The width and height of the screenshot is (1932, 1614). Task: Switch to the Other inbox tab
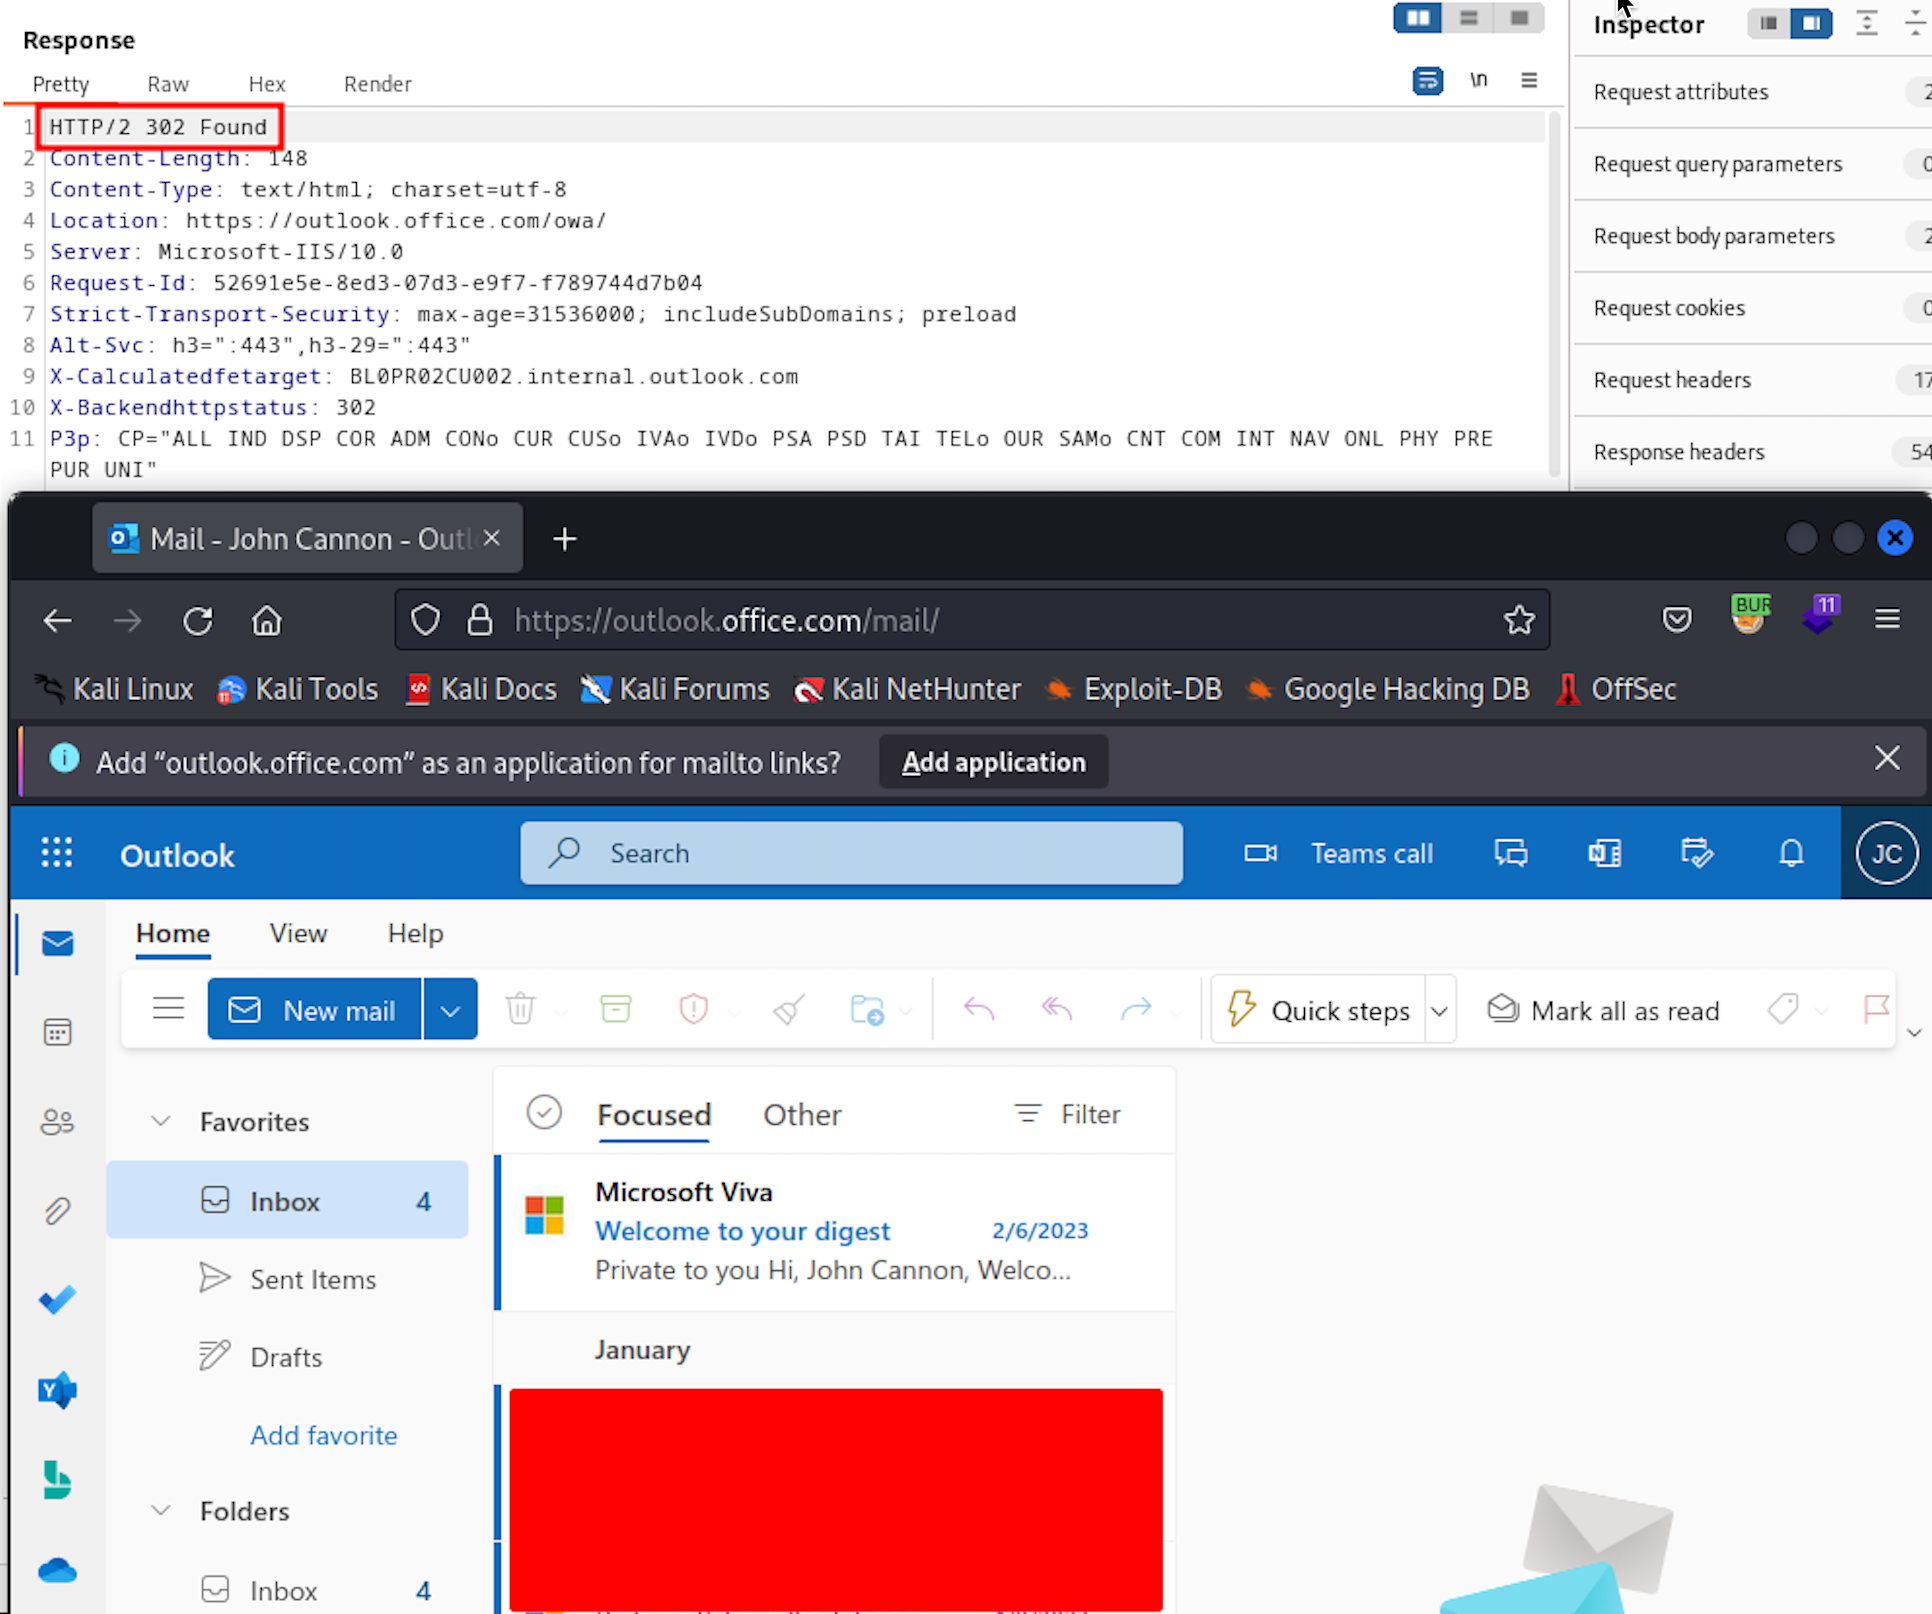(802, 1114)
